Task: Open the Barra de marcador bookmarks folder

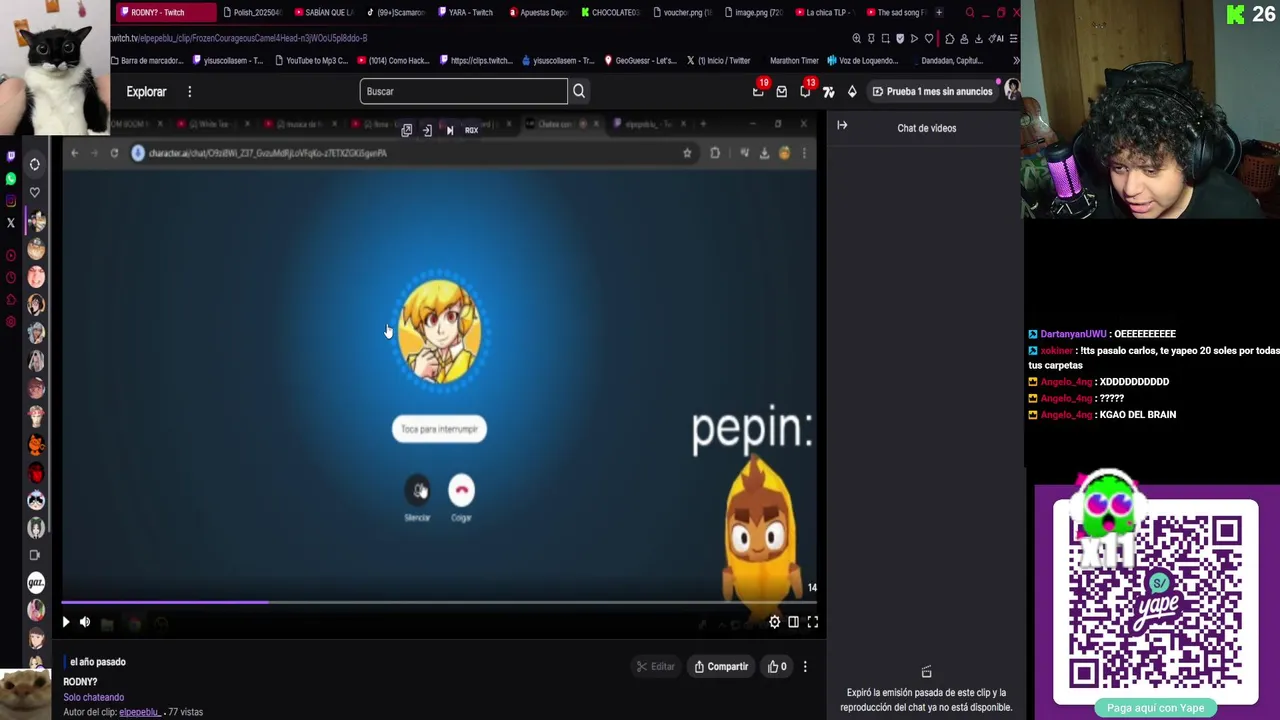Action: tap(147, 60)
